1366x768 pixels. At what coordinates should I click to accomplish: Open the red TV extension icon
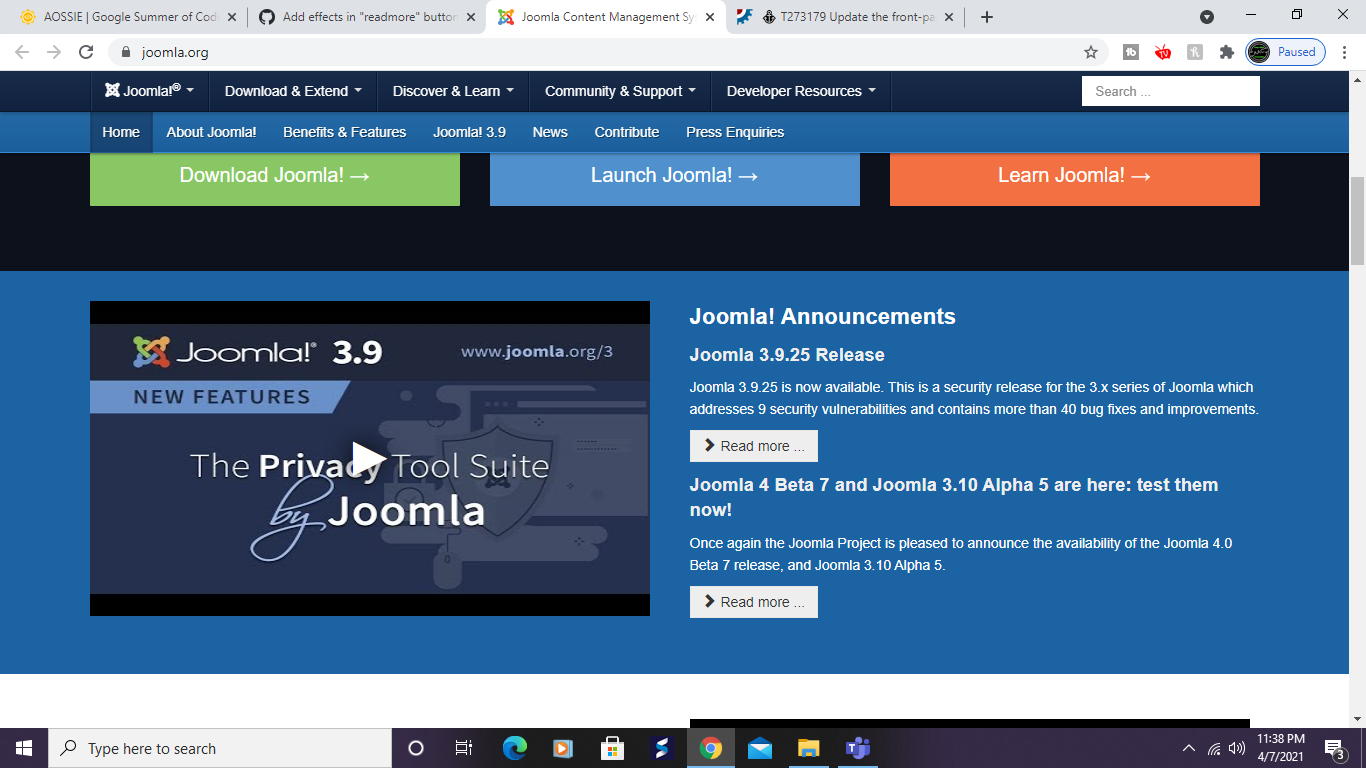[x=1163, y=52]
